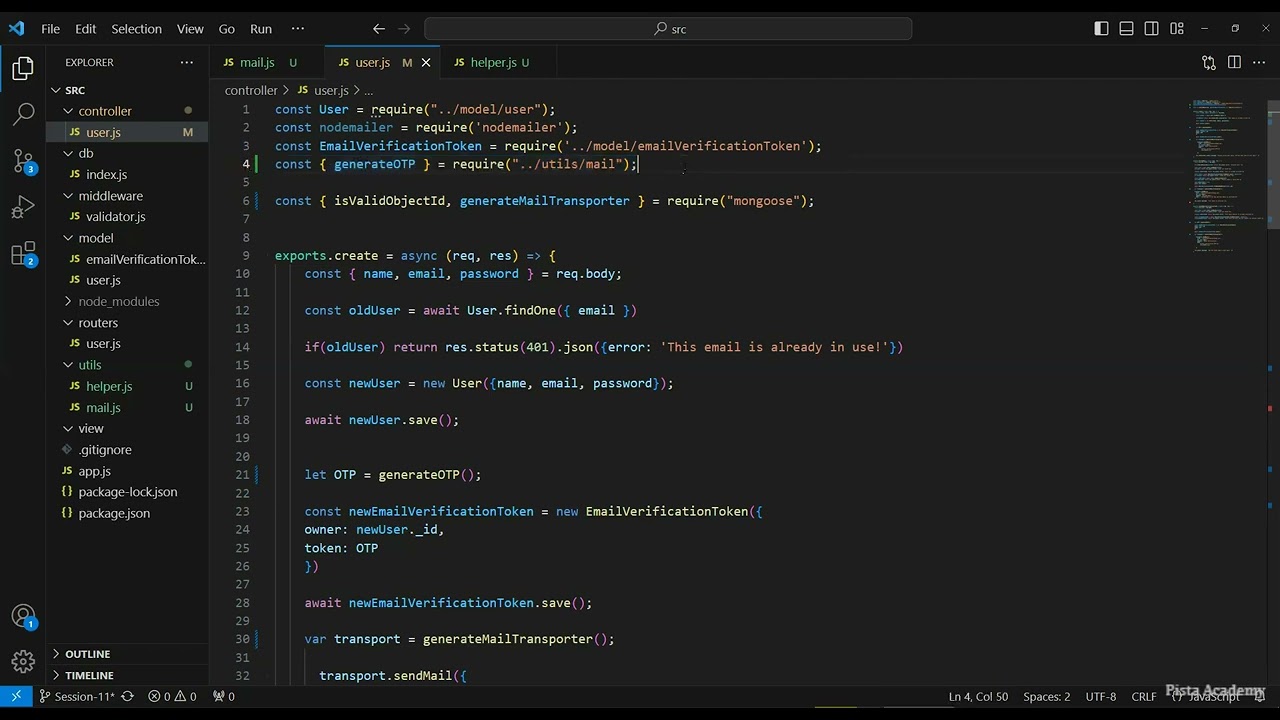The image size is (1280, 720).
Task: Close the user.js editor tab
Action: coord(426,62)
